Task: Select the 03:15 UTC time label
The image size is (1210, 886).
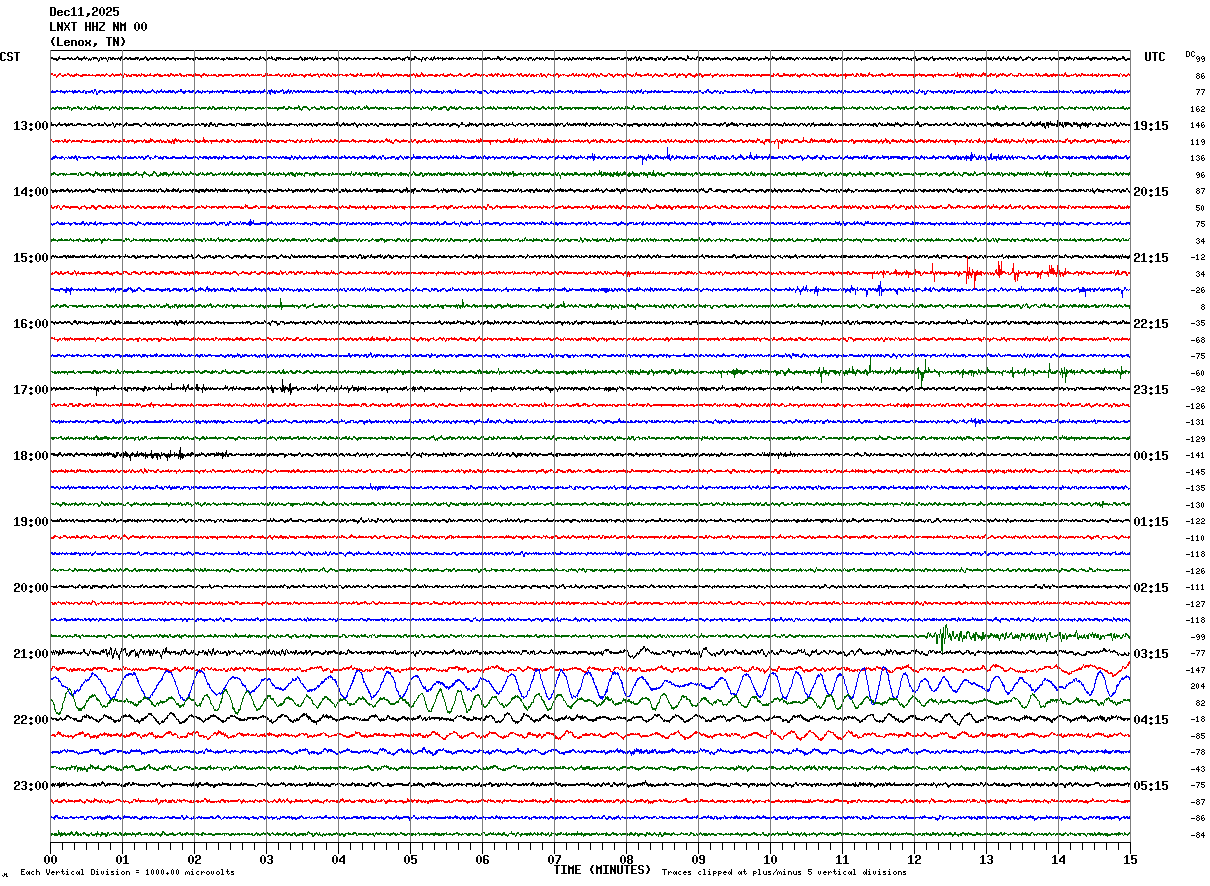Action: point(1151,654)
